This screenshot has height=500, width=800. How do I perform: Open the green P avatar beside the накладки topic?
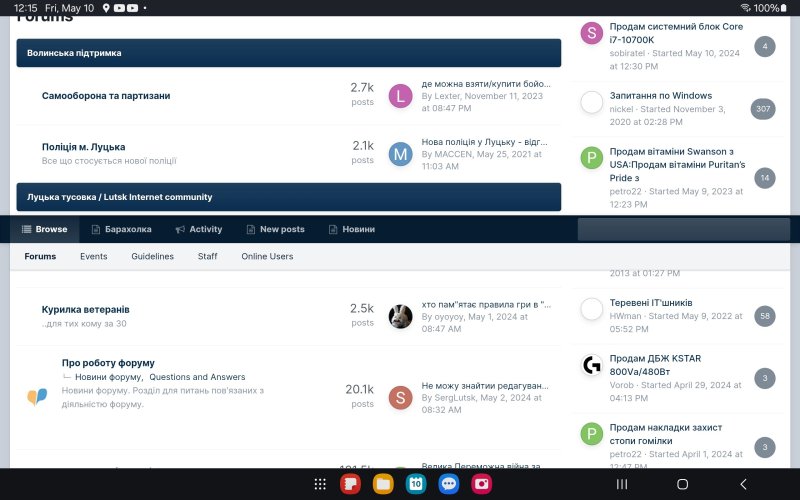click(x=592, y=434)
